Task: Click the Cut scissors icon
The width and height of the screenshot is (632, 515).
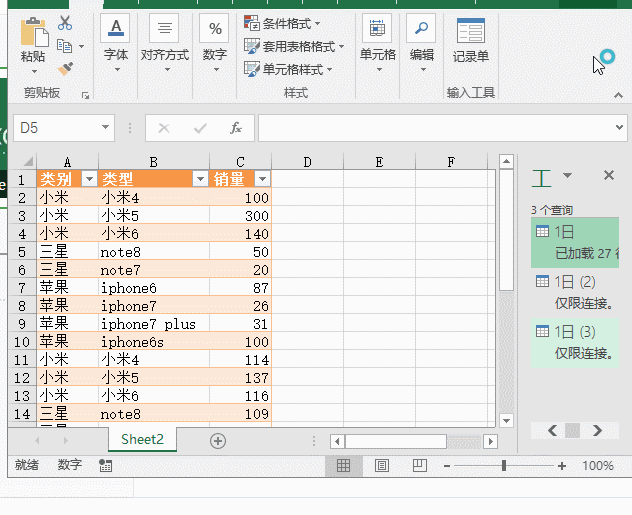Action: tap(64, 23)
